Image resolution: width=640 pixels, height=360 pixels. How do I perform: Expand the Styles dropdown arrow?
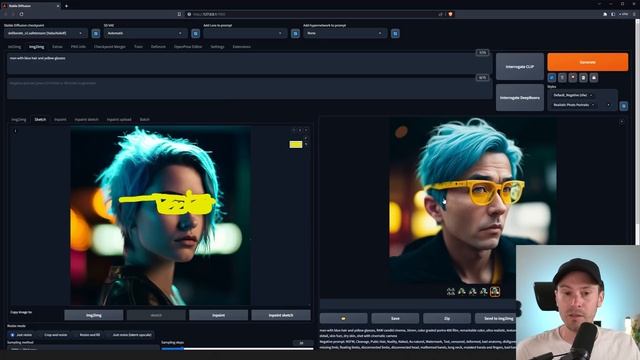pyautogui.click(x=609, y=105)
